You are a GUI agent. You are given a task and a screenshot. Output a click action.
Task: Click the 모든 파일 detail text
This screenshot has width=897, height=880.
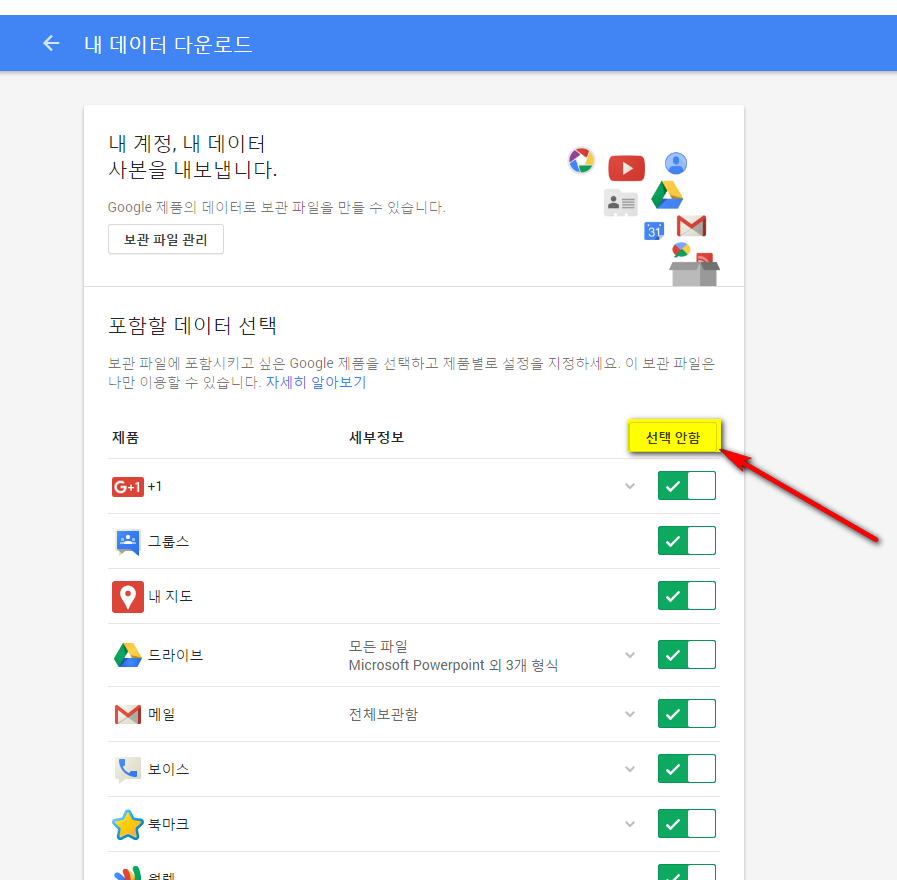coord(378,647)
